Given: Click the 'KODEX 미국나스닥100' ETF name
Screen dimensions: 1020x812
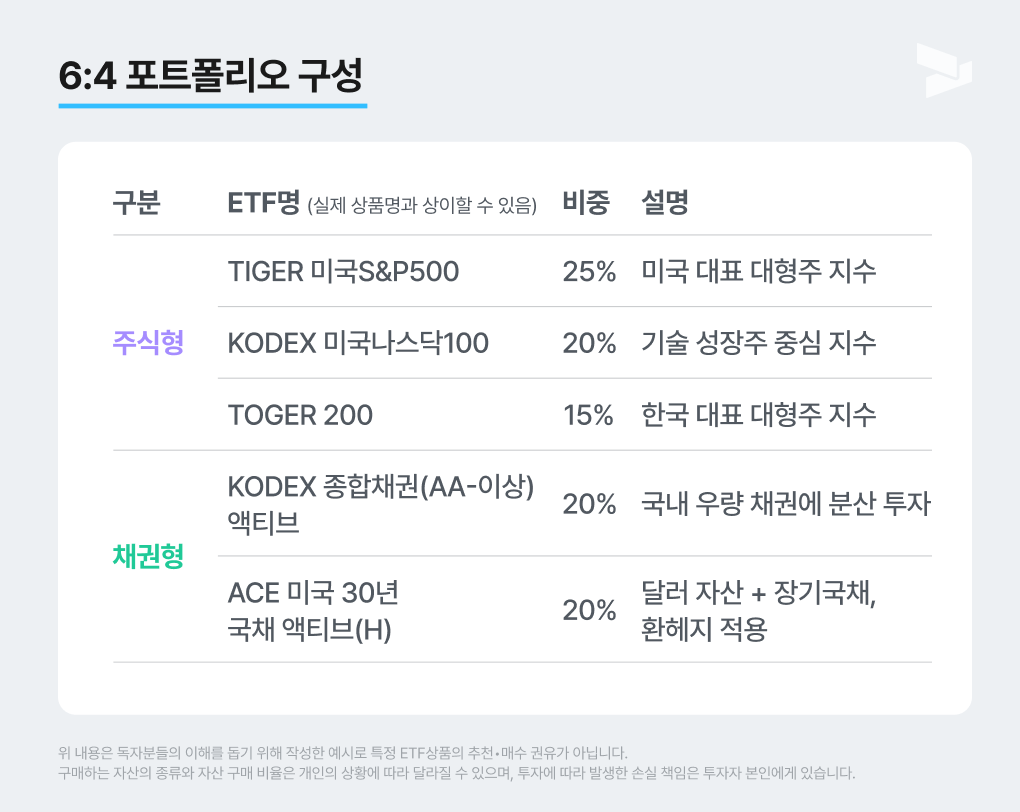Looking at the screenshot, I should click(358, 343).
